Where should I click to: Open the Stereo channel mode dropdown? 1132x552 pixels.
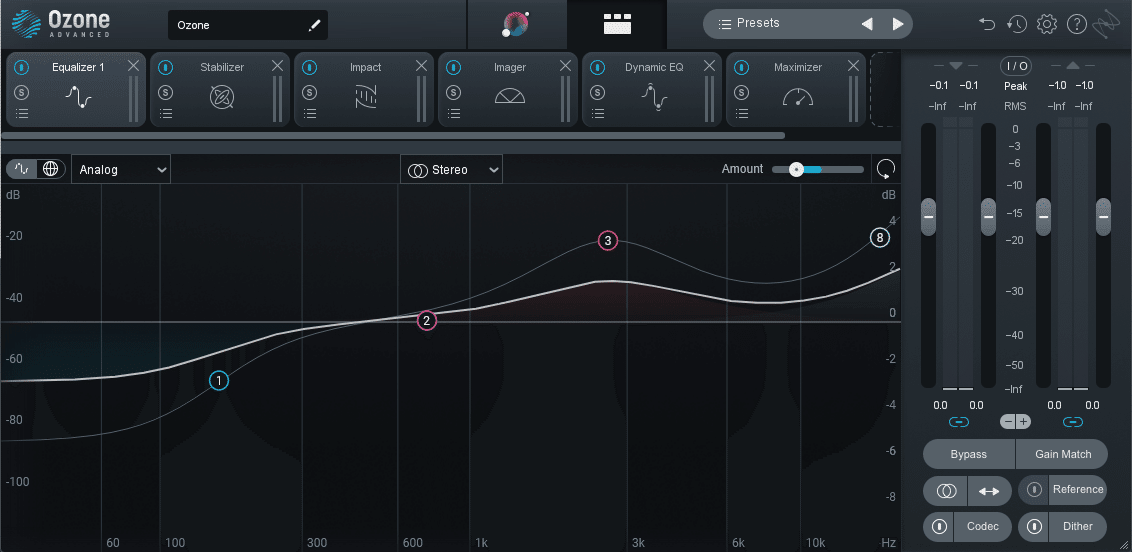coord(452,170)
